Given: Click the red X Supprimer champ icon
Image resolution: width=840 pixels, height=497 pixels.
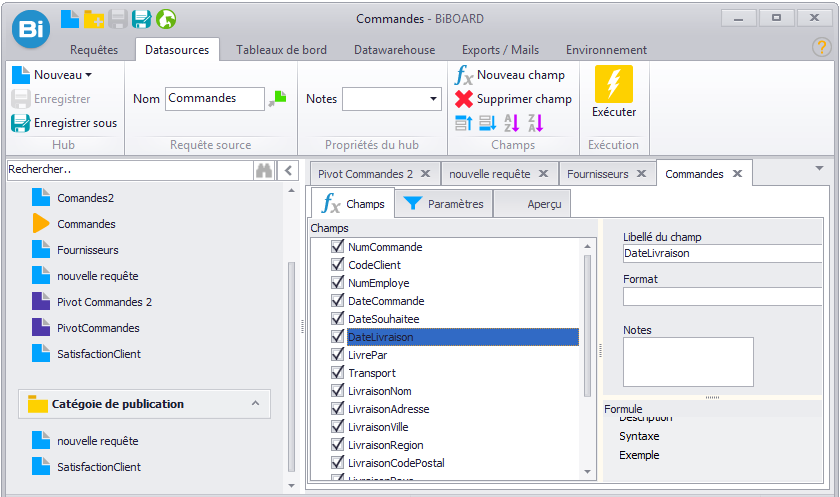Looking at the screenshot, I should pos(464,99).
